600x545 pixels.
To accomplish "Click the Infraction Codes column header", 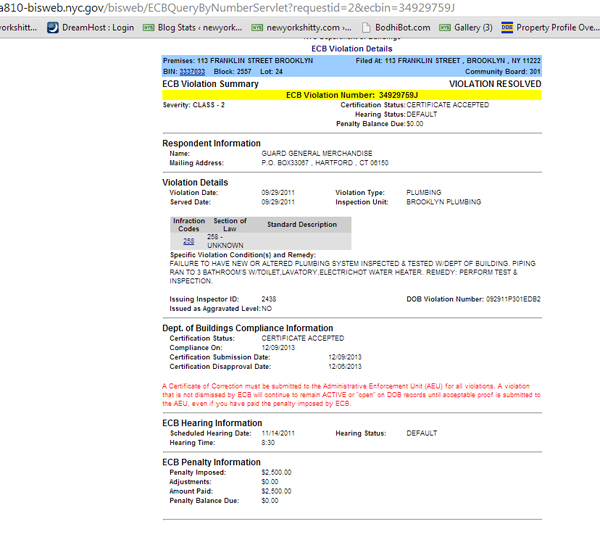I will (x=189, y=224).
